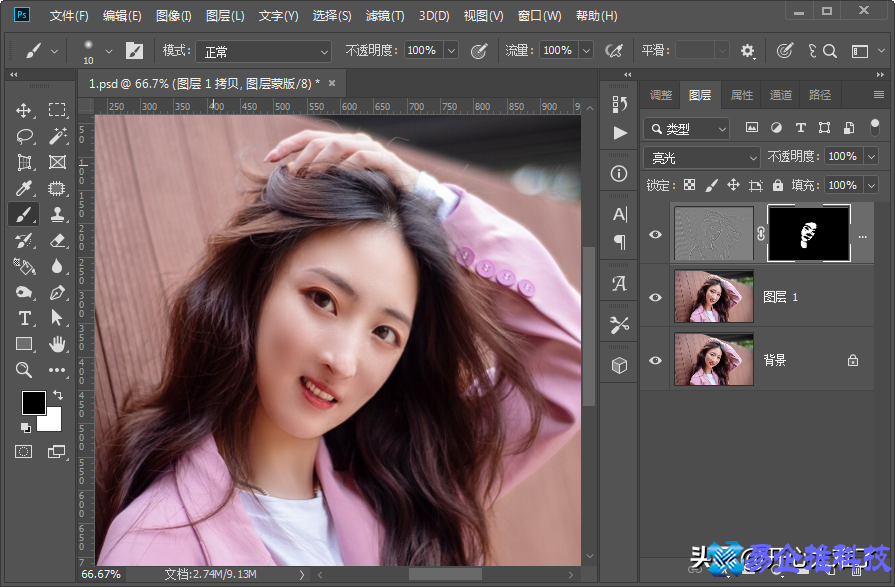The image size is (895, 587).
Task: Select the layer mask thumbnail
Action: coord(808,234)
